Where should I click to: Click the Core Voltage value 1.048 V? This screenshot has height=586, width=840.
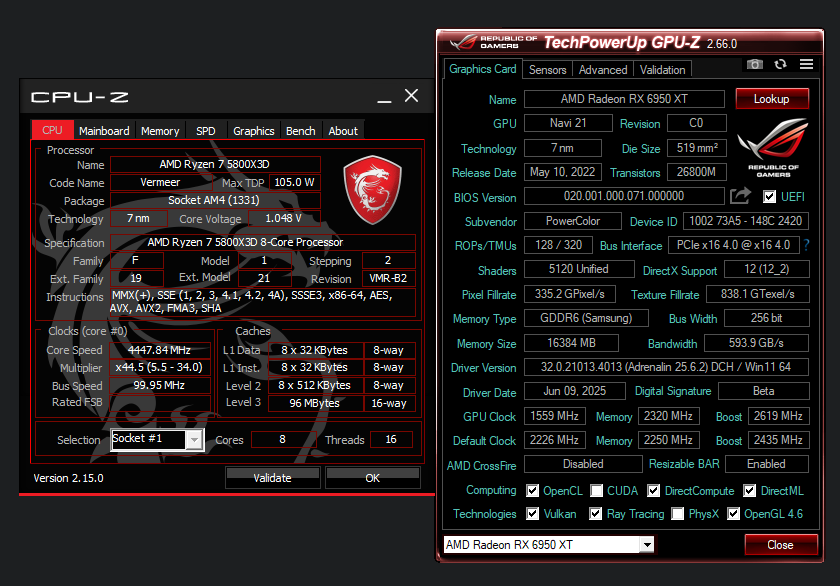[284, 218]
